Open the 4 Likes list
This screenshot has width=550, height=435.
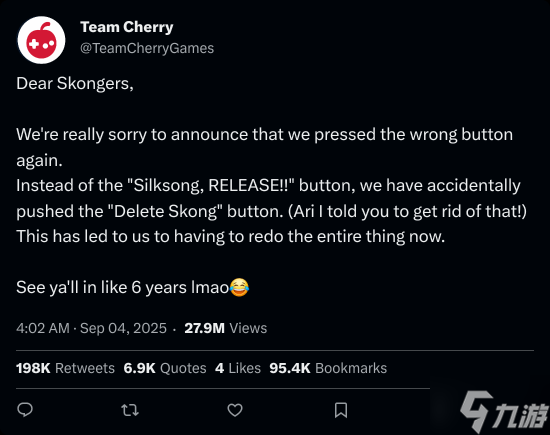point(238,368)
